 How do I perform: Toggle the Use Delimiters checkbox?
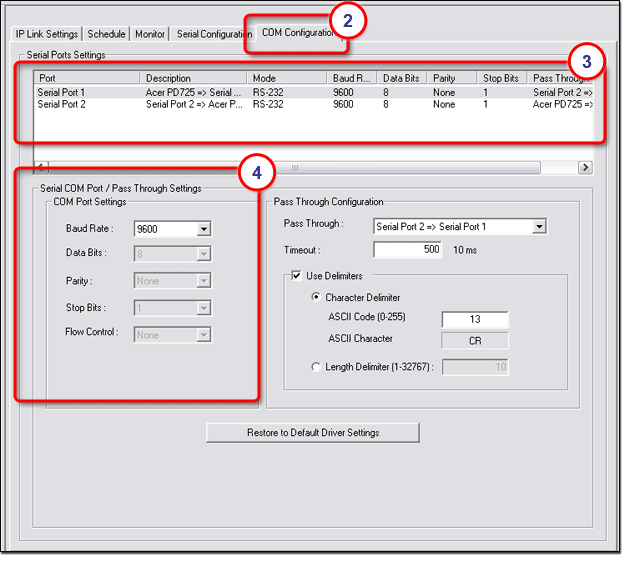296,276
